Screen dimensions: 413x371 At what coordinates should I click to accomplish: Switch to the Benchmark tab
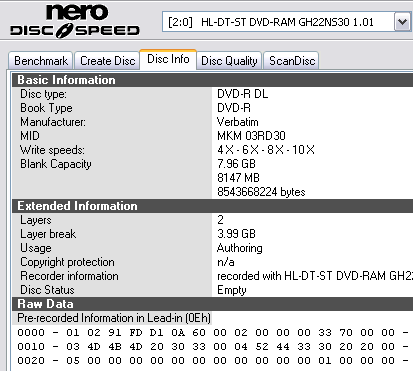41,61
